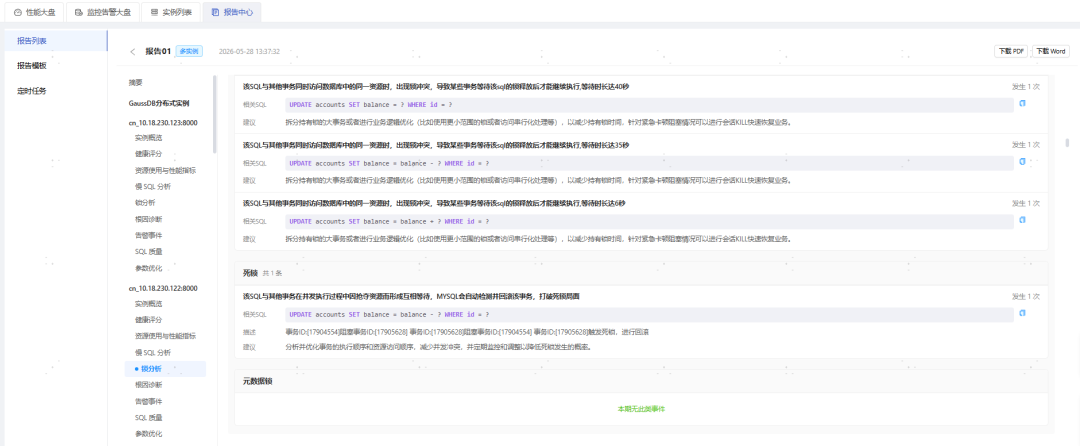The image size is (1080, 446).
Task: Copy the SQL of the 6秒 lock wait entry
Action: 1023,220
